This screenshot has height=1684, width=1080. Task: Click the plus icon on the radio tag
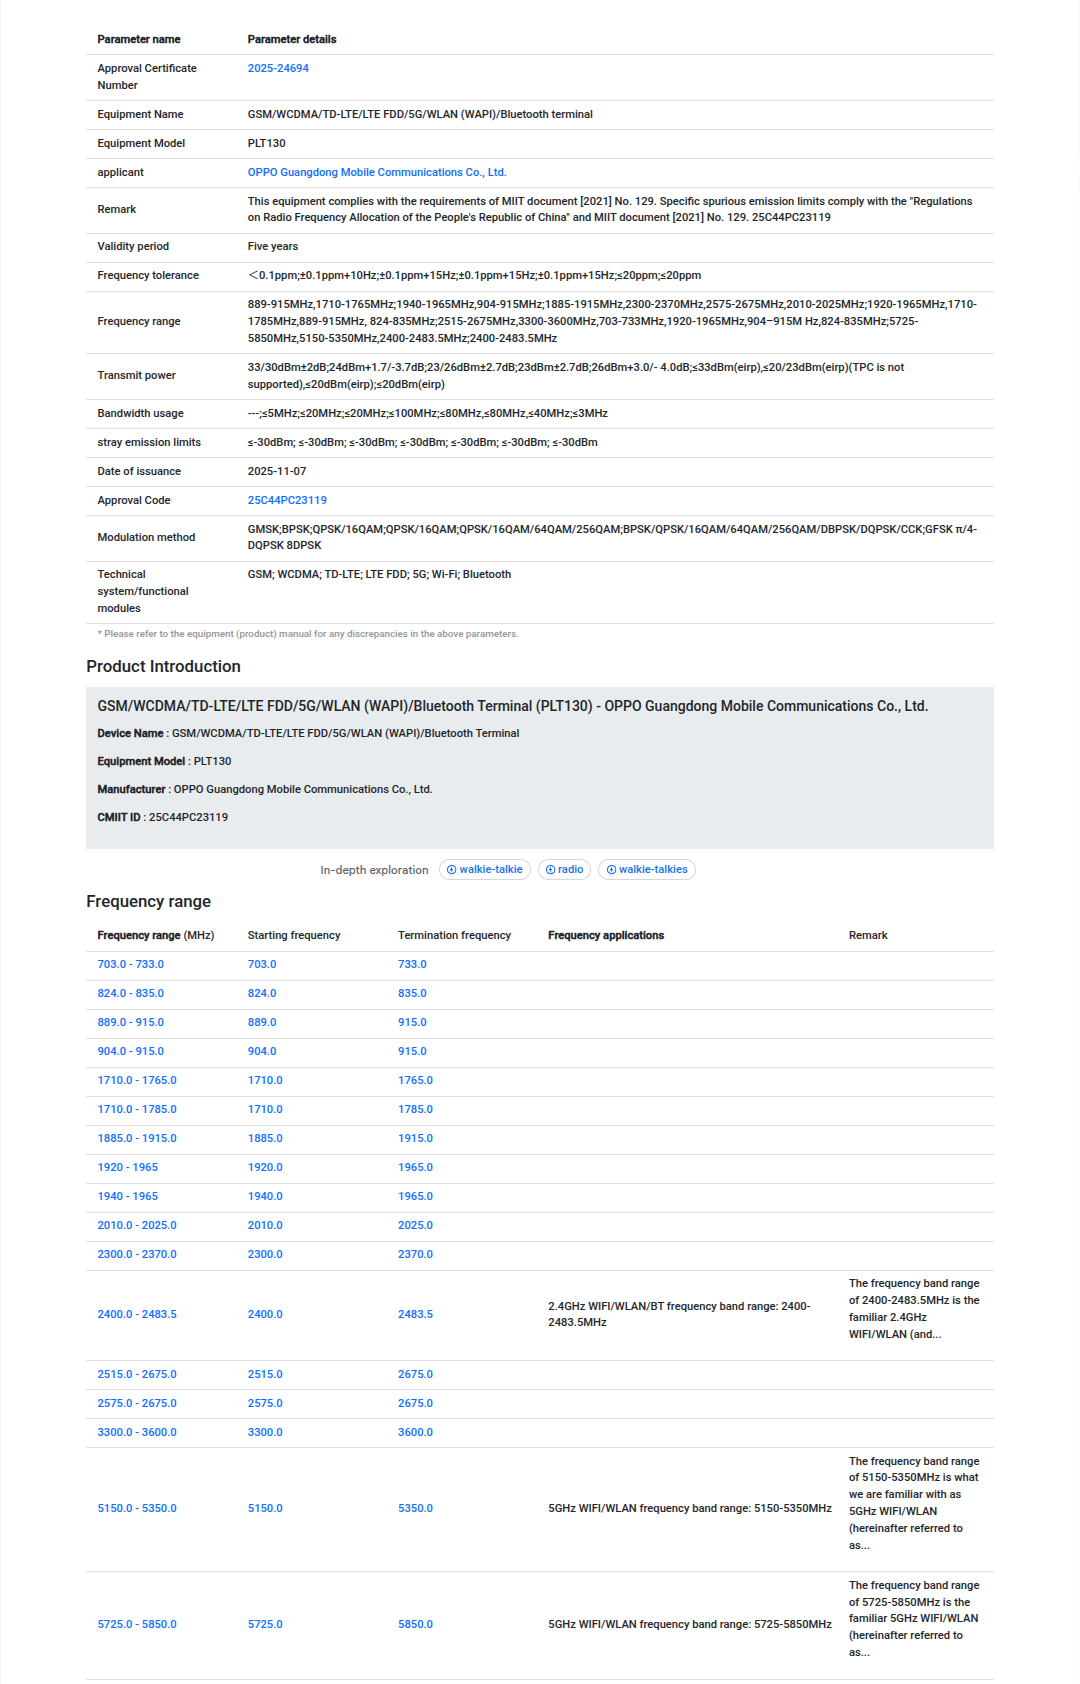point(550,870)
